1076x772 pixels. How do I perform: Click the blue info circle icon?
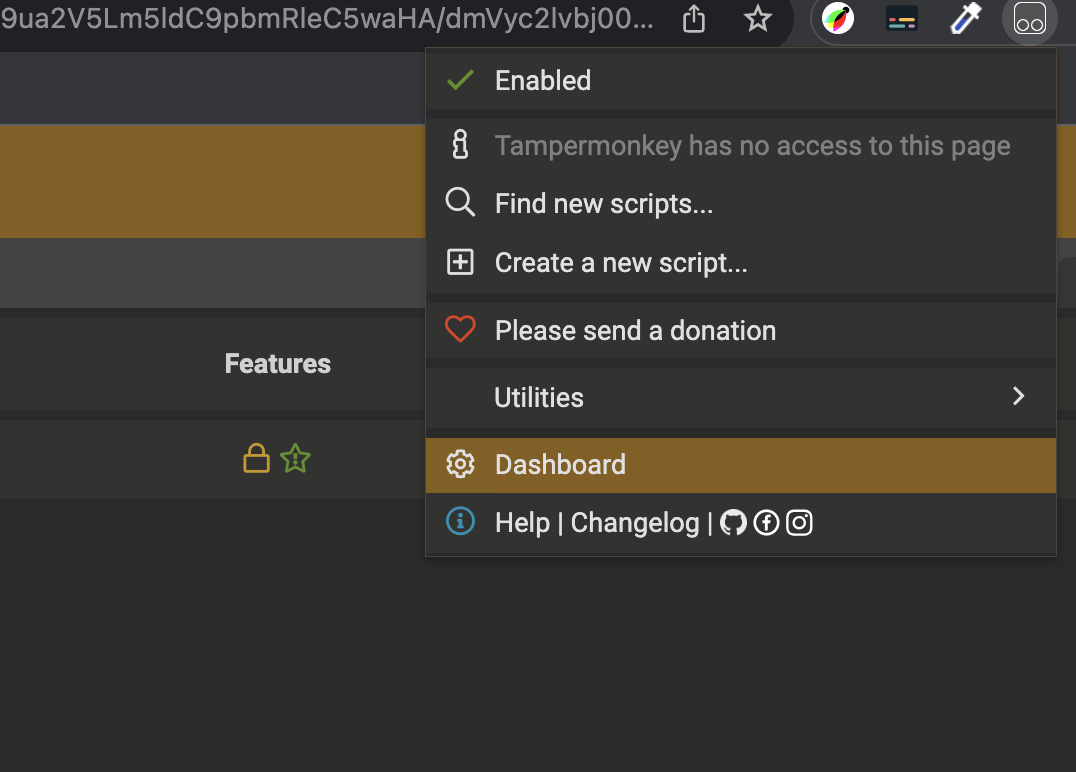[460, 521]
